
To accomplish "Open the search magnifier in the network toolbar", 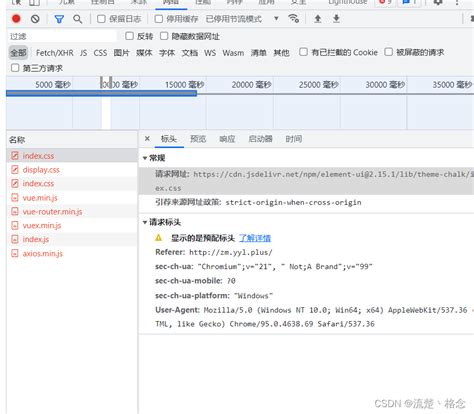I will click(78, 19).
